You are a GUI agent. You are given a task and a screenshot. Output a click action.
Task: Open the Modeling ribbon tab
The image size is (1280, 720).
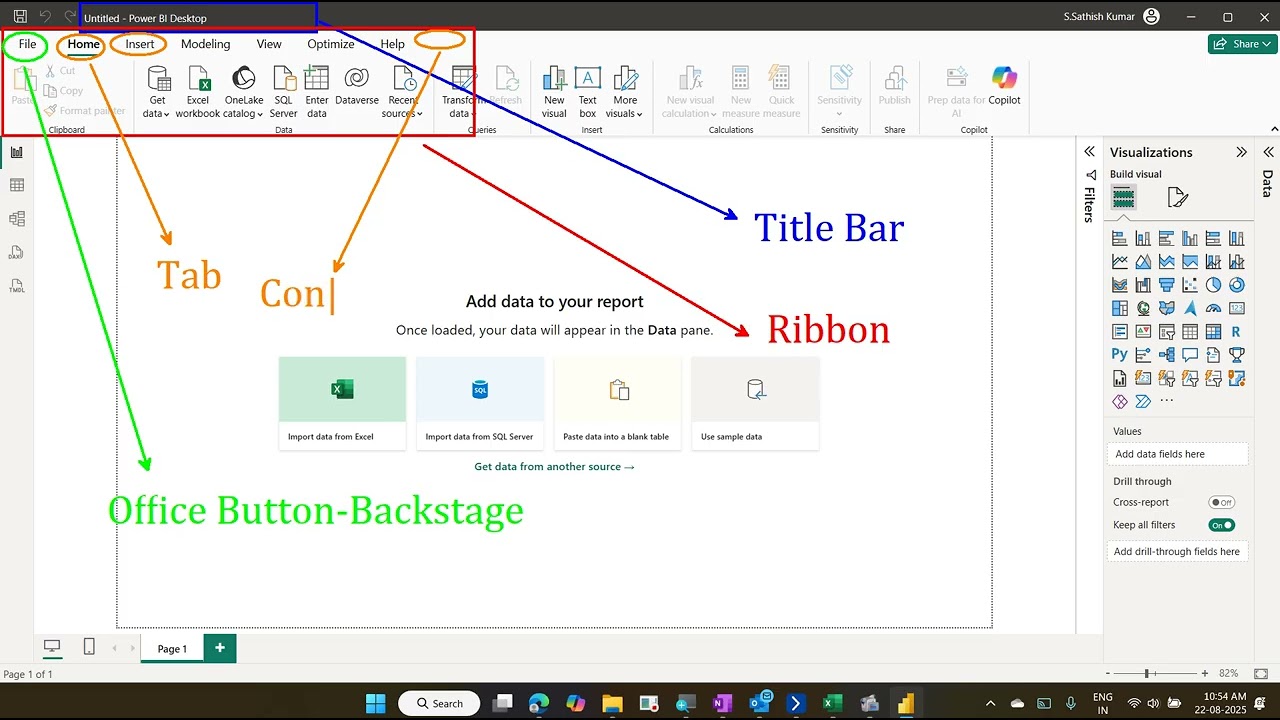(206, 44)
